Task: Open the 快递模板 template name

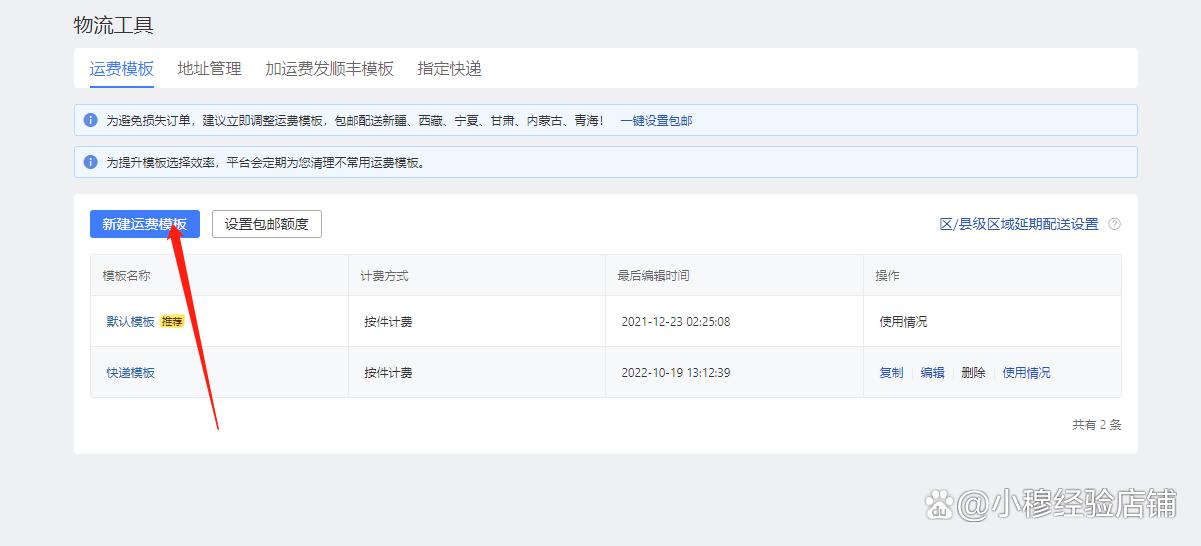Action: [131, 373]
